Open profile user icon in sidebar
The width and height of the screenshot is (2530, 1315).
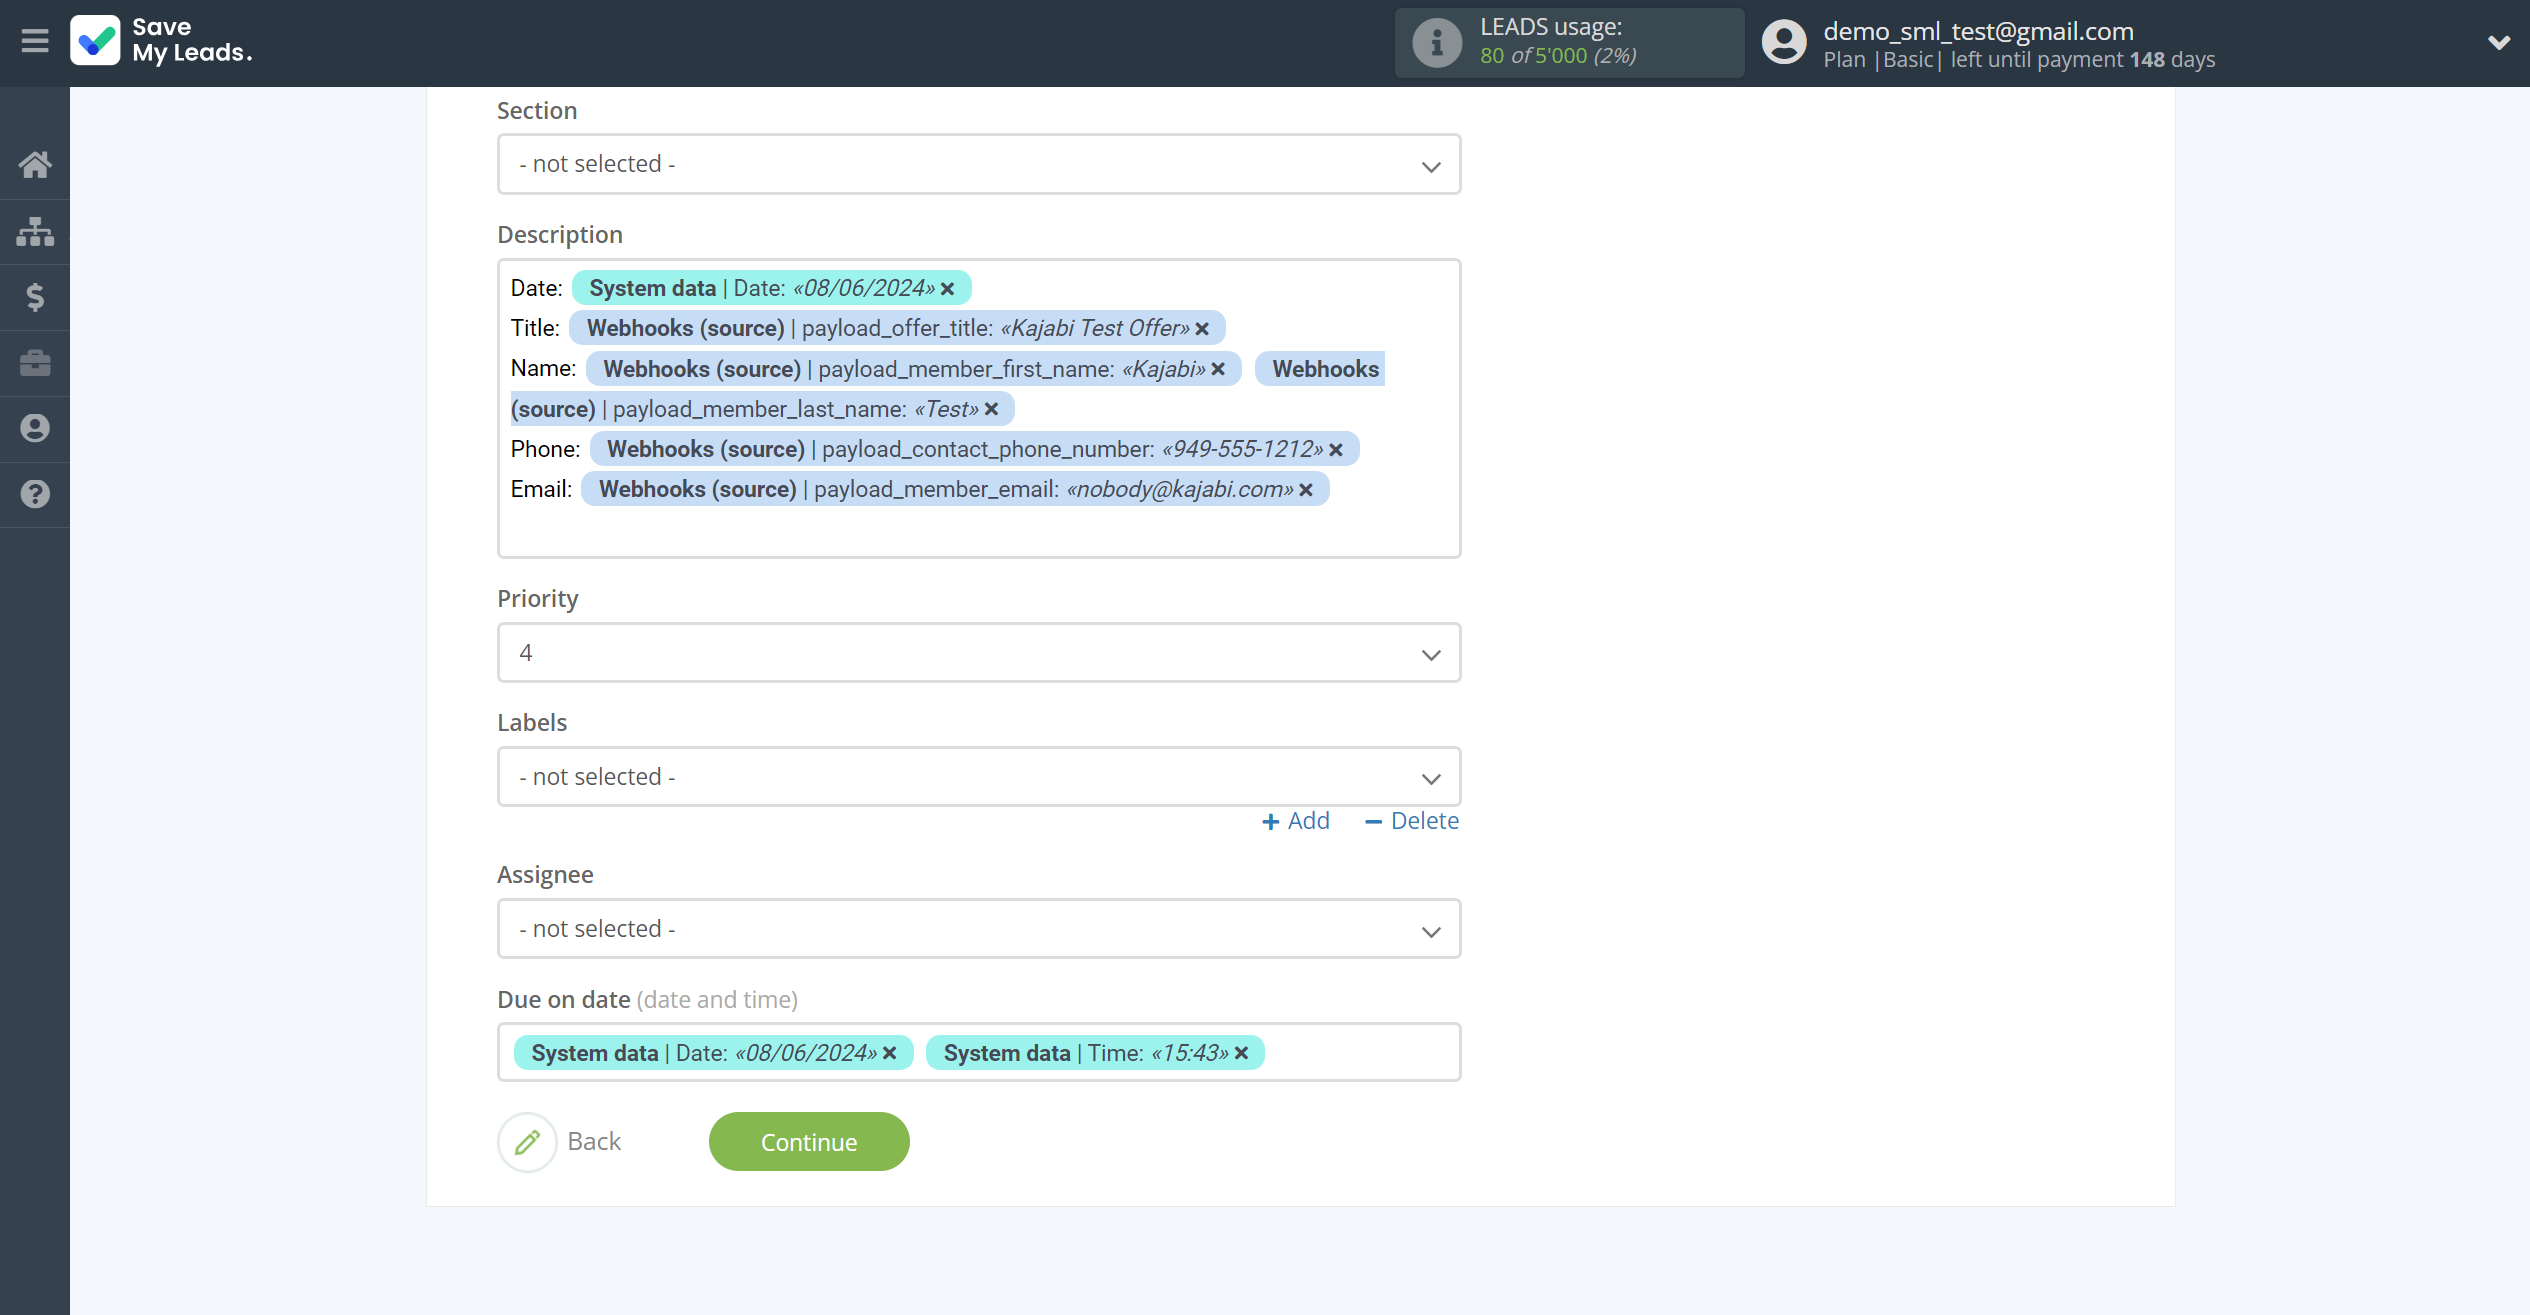point(35,428)
